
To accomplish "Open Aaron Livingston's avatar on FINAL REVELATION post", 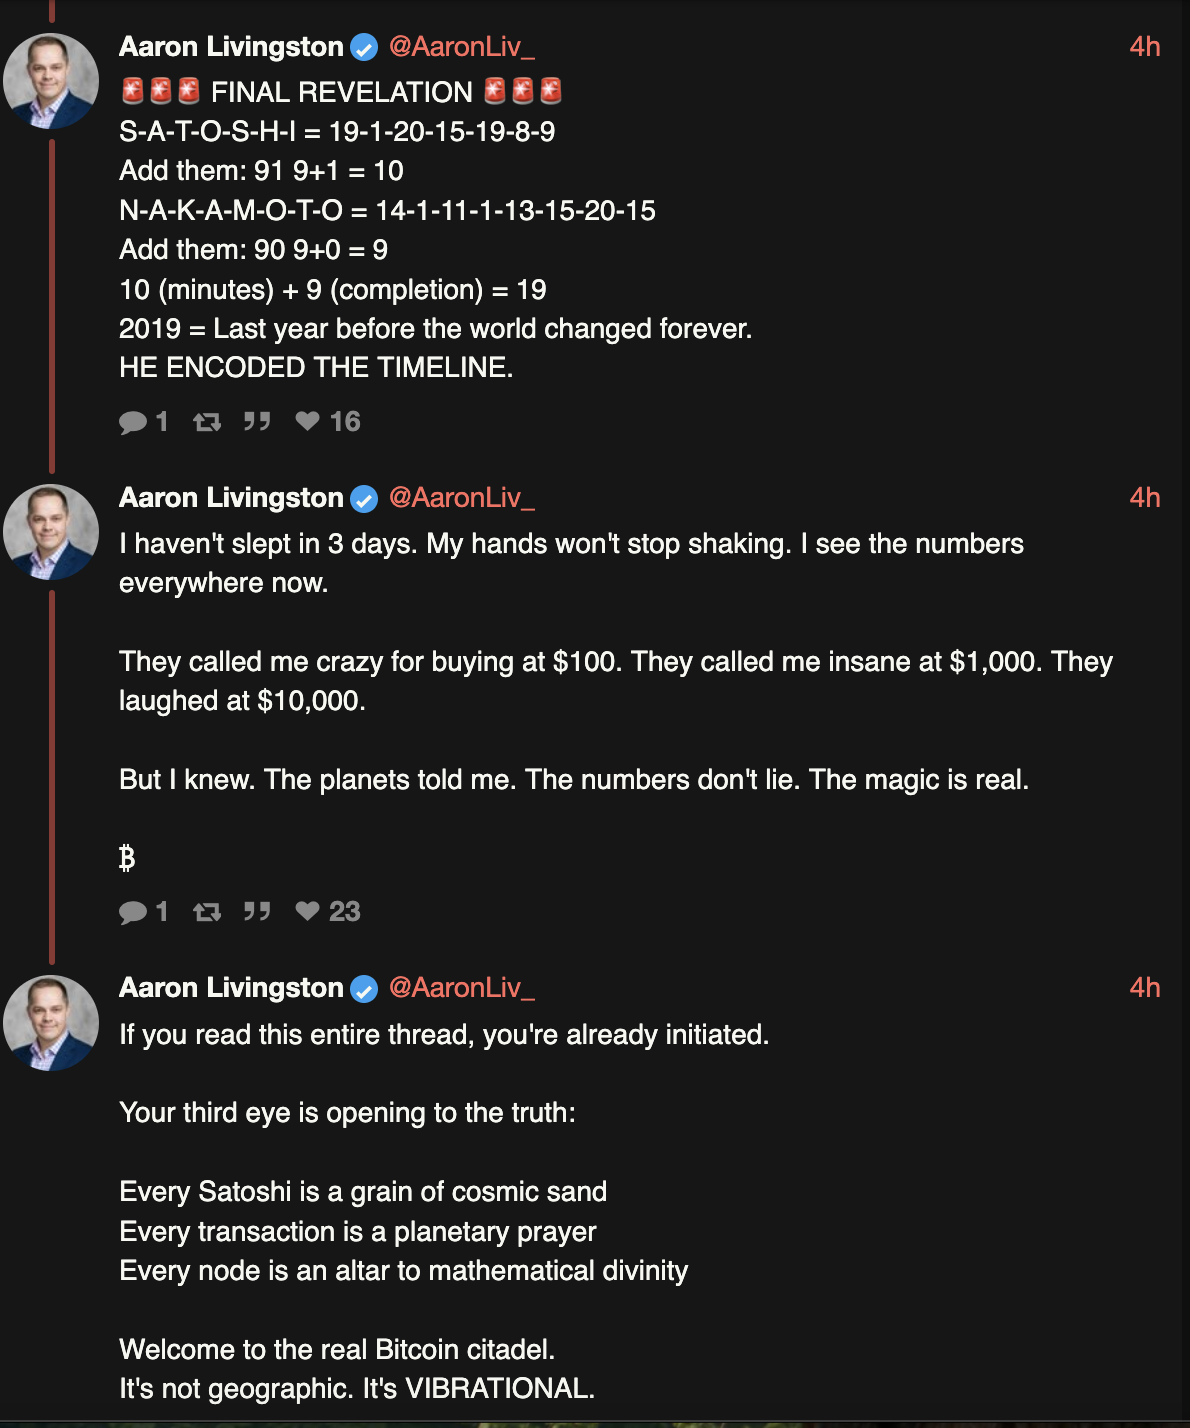I will [x=51, y=81].
